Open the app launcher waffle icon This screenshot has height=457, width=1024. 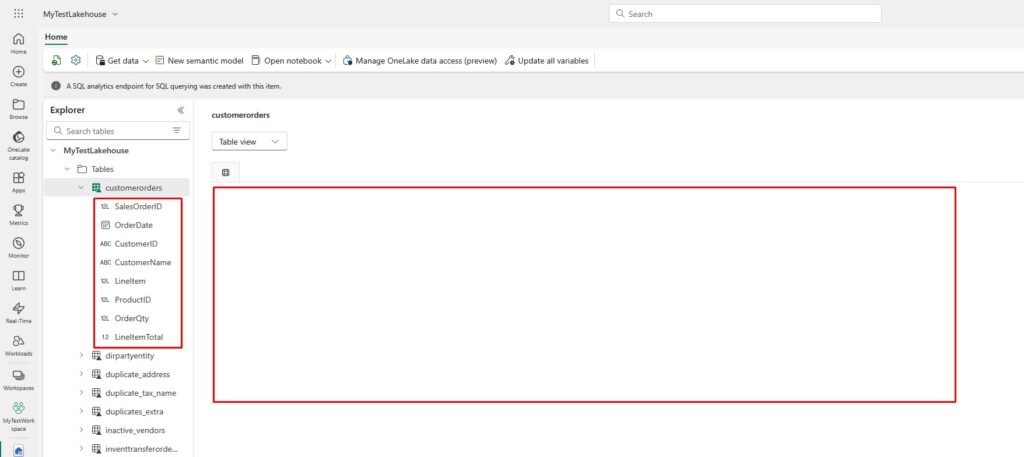point(18,14)
